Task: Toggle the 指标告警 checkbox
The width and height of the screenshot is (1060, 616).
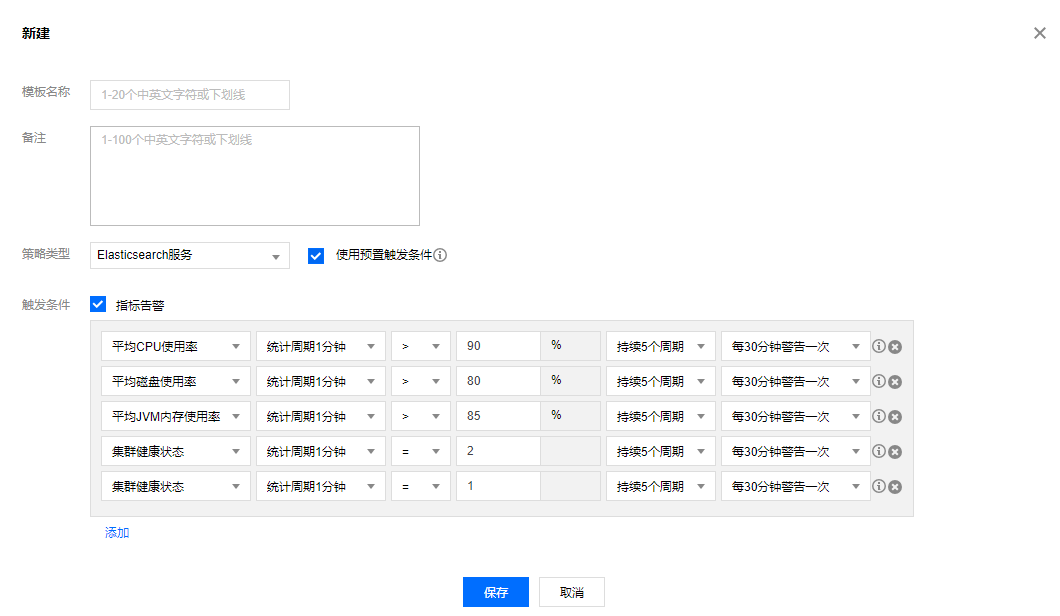Action: click(98, 304)
